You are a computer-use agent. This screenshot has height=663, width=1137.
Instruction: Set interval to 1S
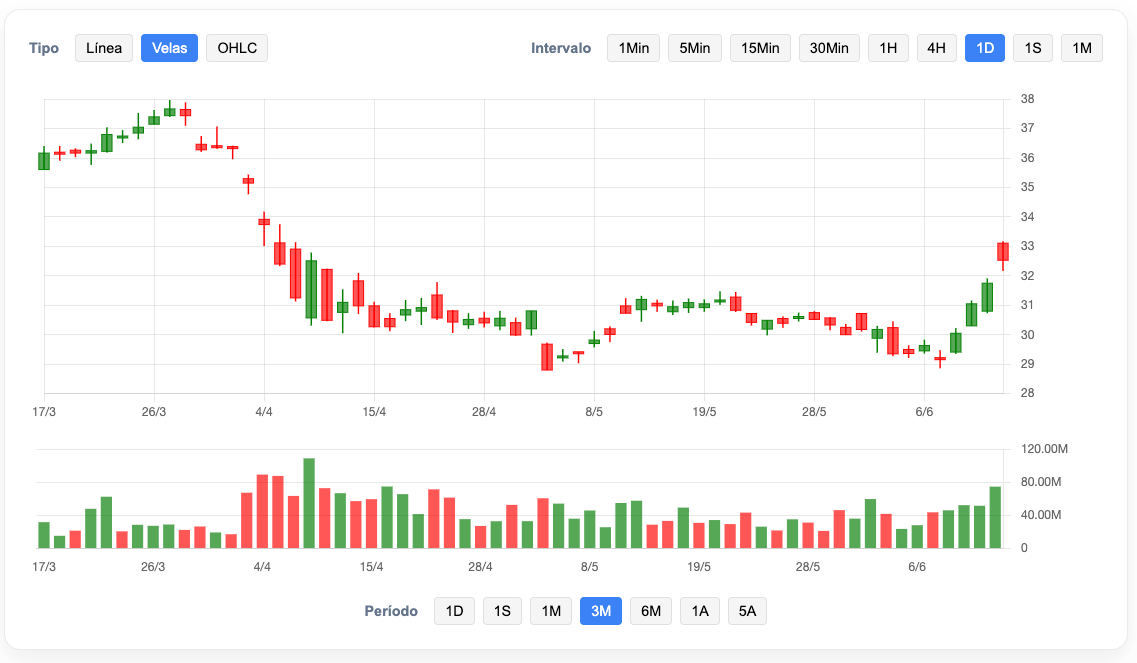1033,48
